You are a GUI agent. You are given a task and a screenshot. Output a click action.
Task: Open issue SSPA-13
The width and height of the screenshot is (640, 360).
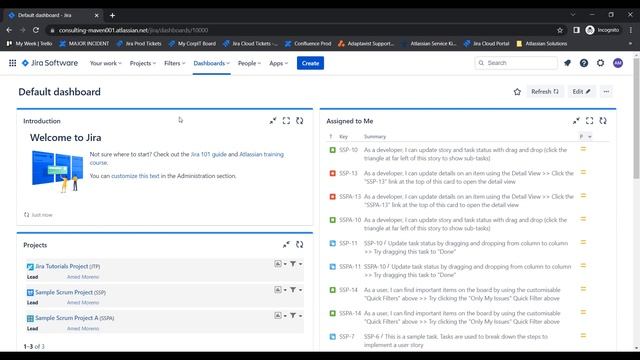tap(350, 197)
